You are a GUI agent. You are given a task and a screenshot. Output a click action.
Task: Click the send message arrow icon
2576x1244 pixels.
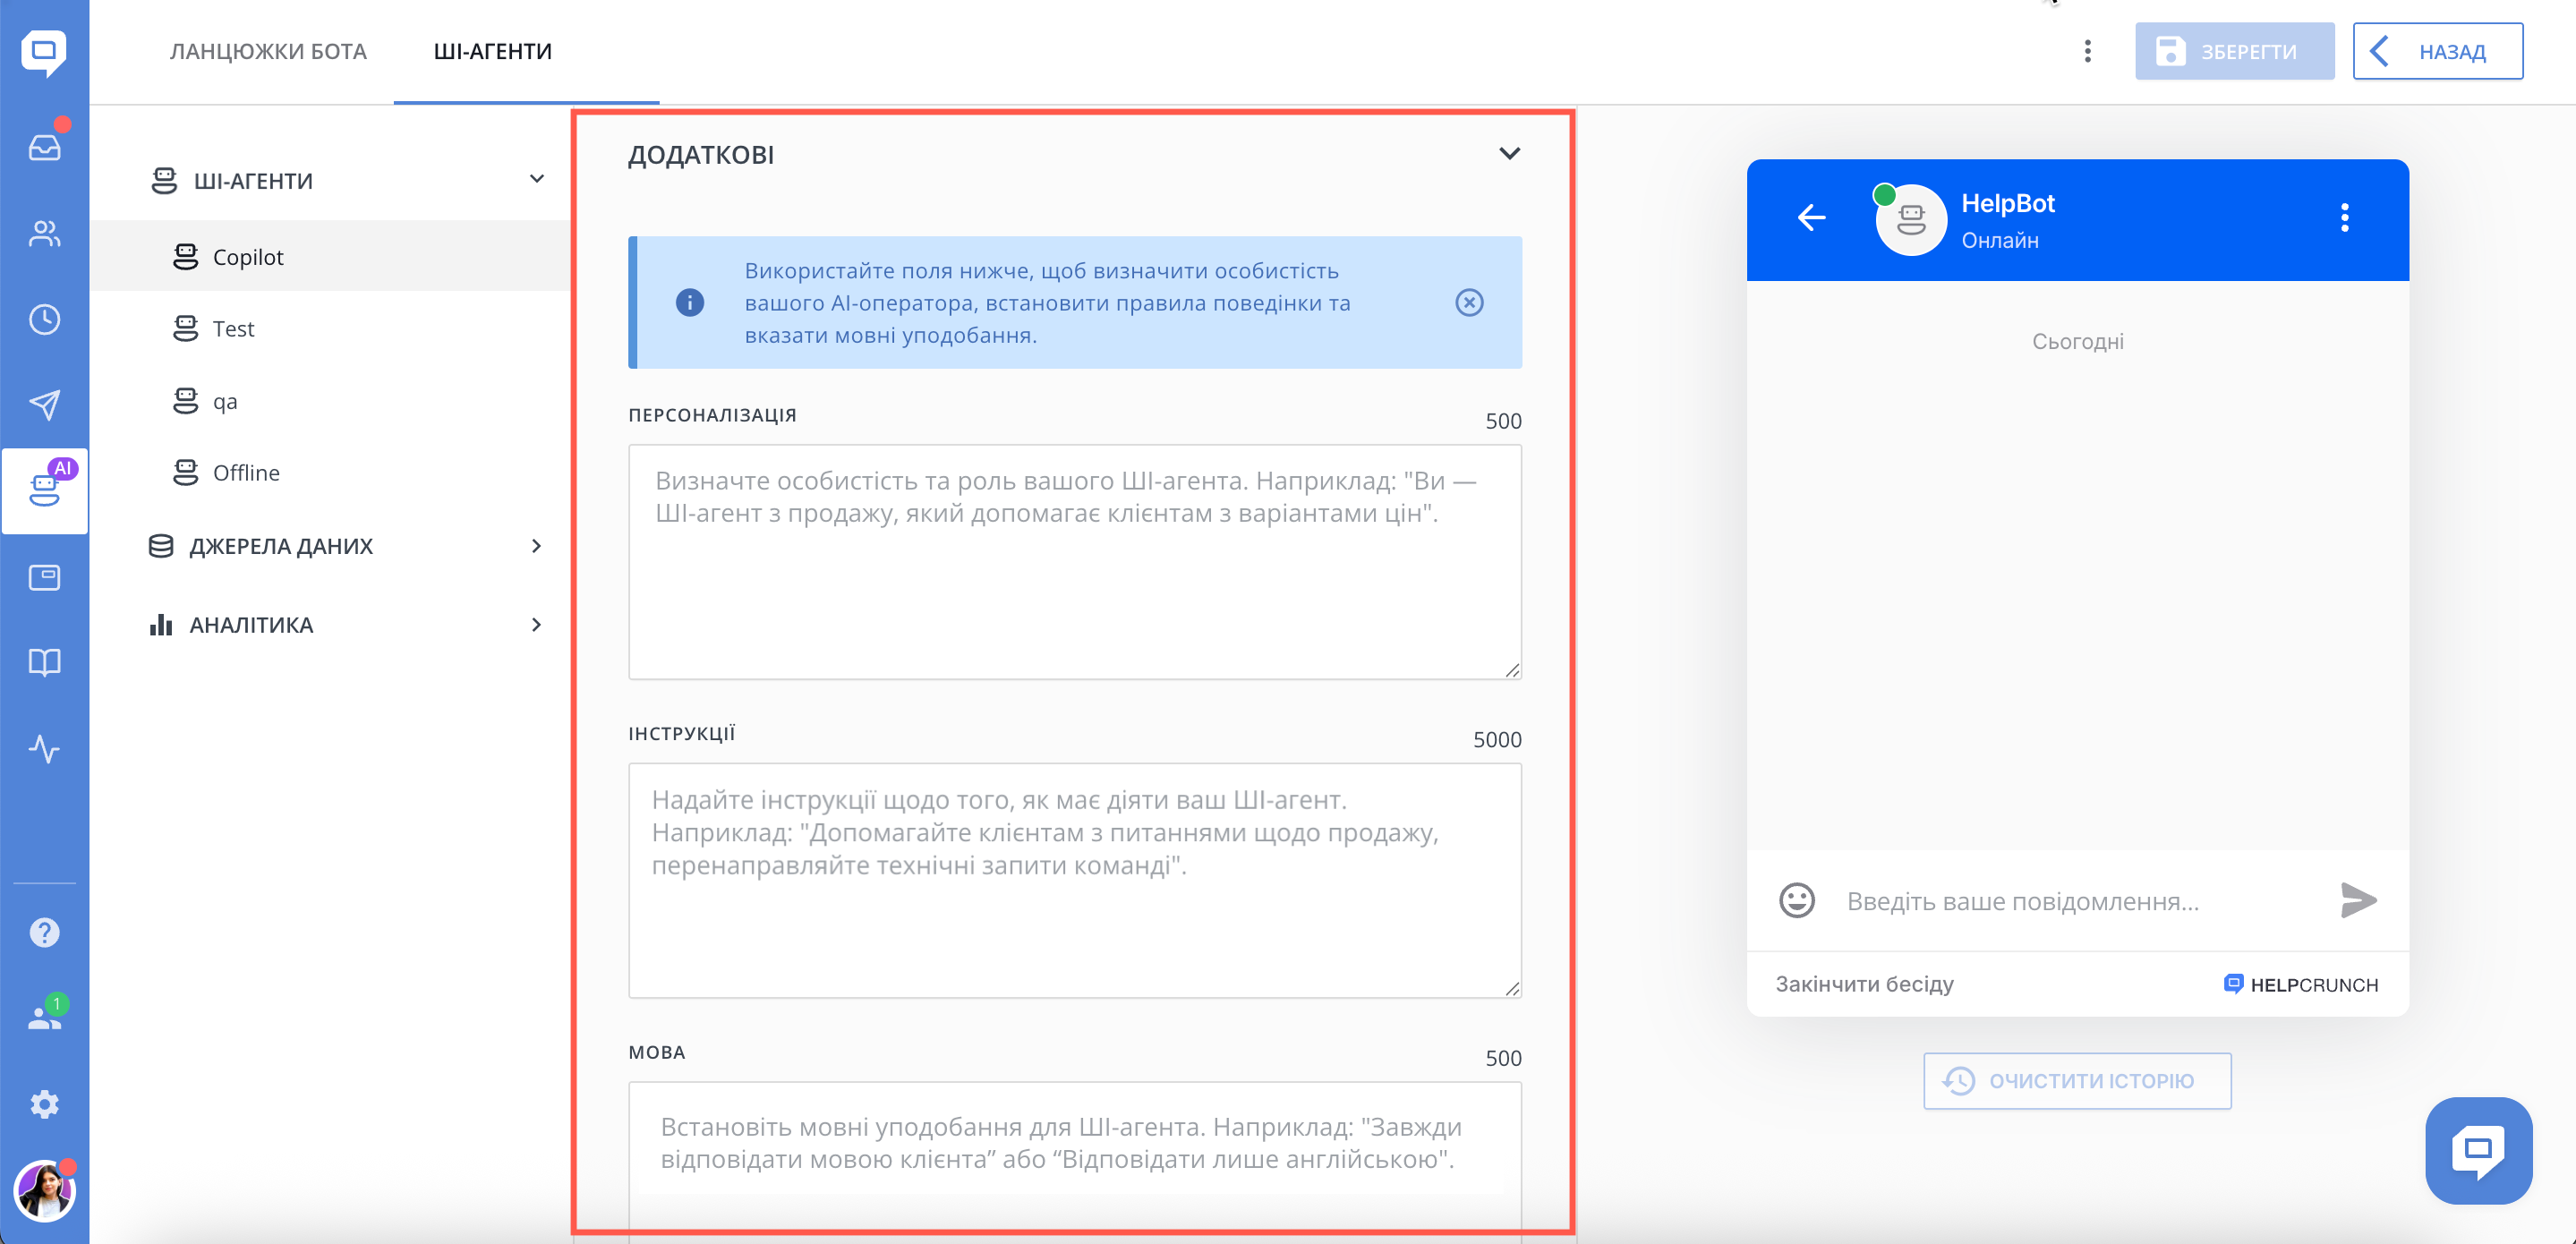pyautogui.click(x=2358, y=900)
